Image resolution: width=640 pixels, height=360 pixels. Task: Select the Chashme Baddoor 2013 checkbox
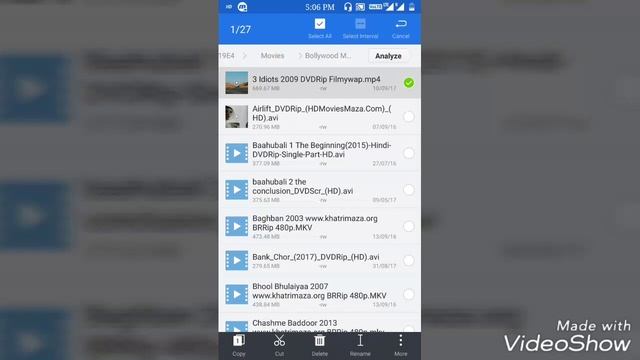pyautogui.click(x=409, y=328)
